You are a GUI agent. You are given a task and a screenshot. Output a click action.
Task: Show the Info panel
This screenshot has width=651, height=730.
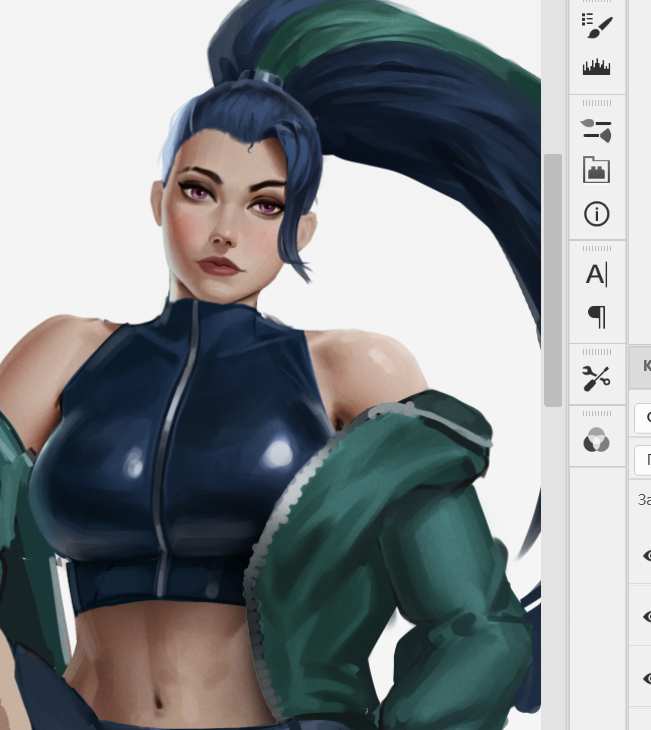(x=597, y=214)
